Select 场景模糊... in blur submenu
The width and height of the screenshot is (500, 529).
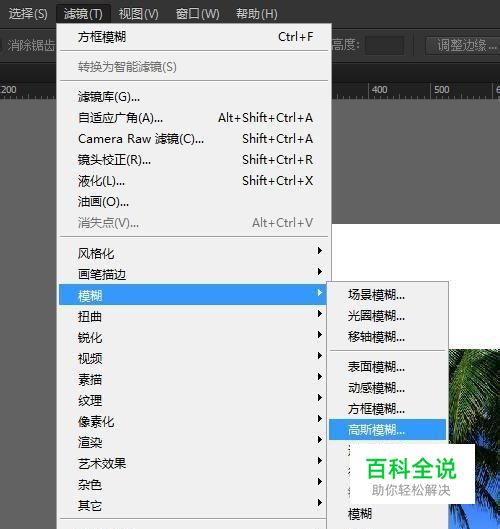point(388,295)
